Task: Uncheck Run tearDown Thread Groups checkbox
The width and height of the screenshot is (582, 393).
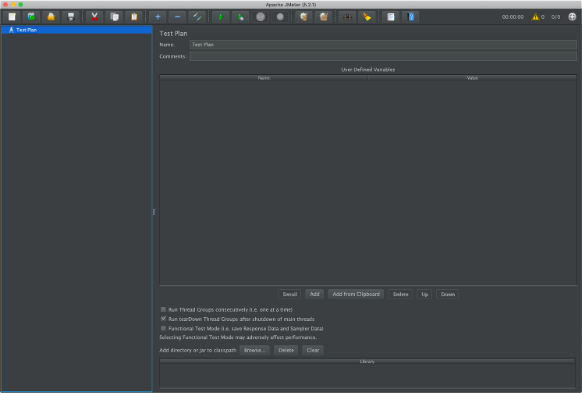Action: [163, 318]
